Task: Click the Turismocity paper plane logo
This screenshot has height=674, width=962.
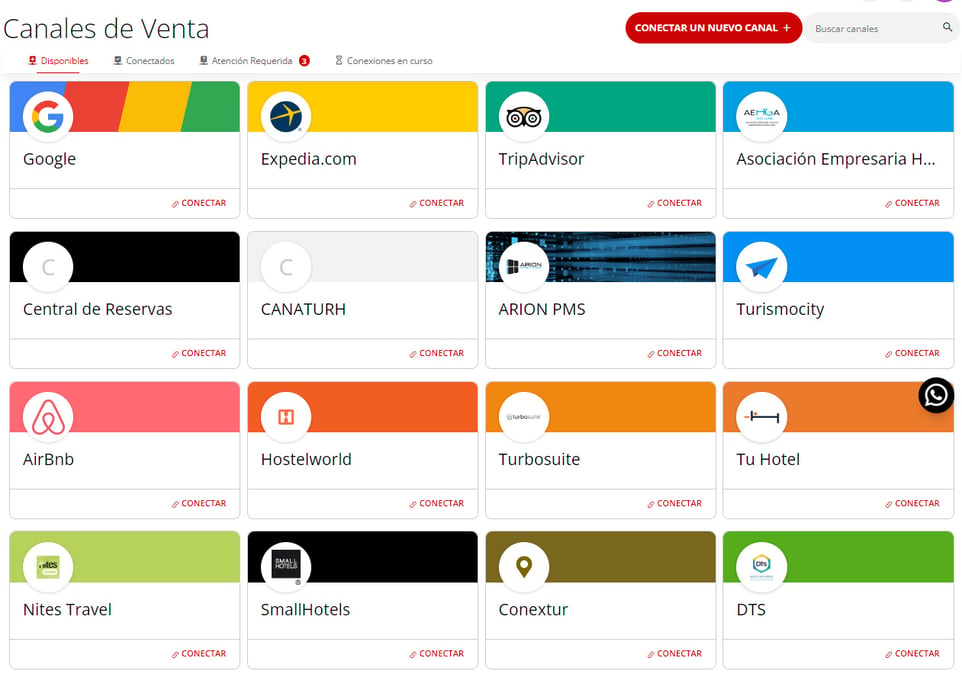Action: (x=761, y=266)
